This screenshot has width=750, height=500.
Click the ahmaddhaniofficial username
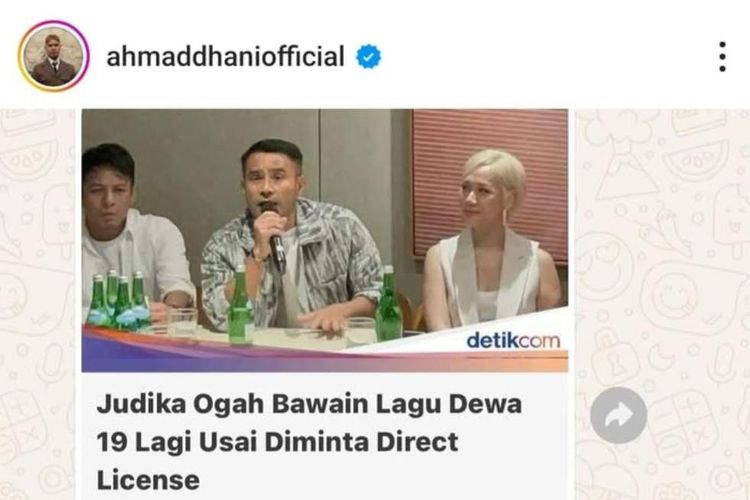225,56
